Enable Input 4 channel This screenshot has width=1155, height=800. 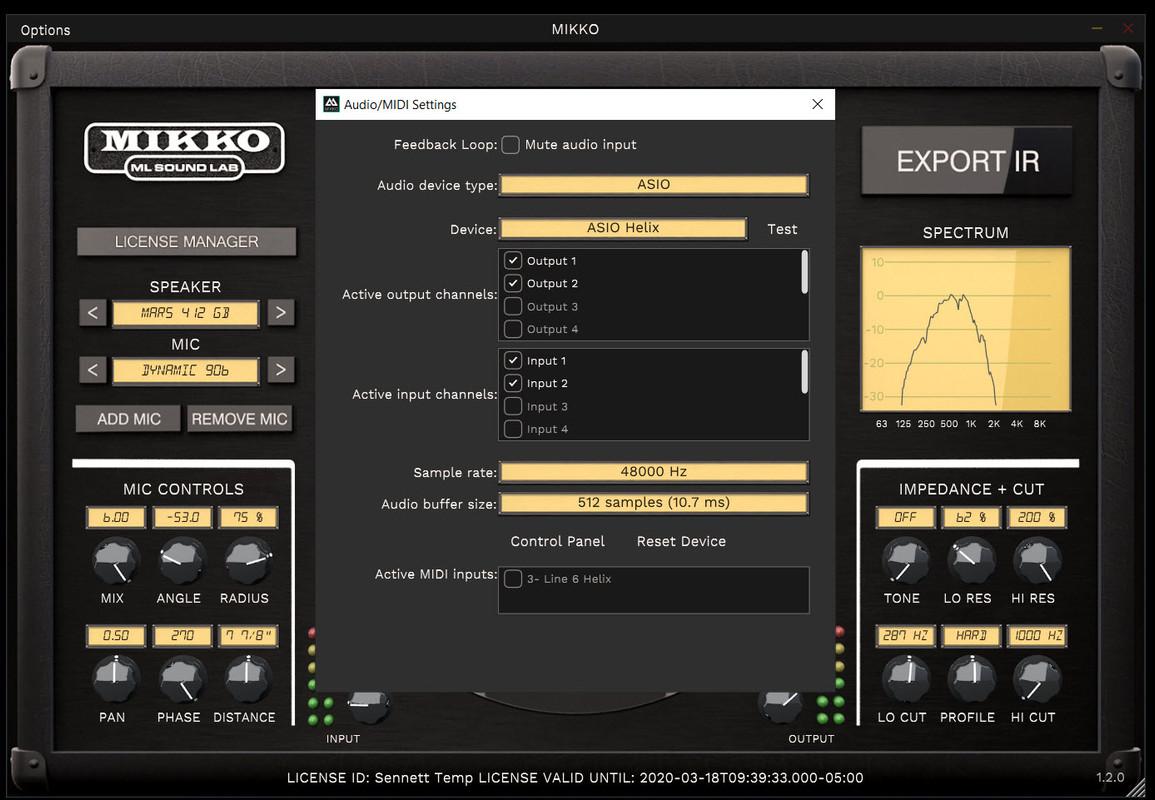(513, 429)
